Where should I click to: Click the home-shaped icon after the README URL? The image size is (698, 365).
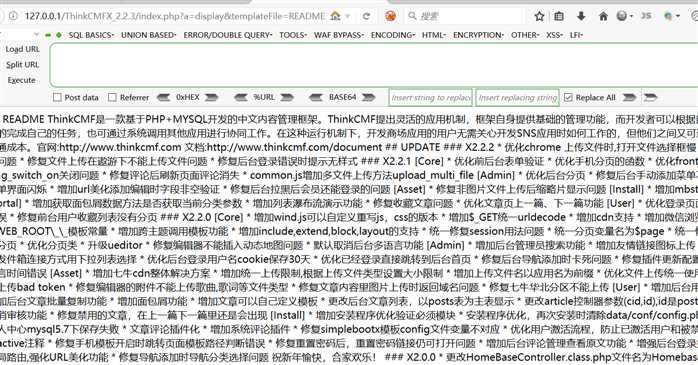(x=335, y=16)
